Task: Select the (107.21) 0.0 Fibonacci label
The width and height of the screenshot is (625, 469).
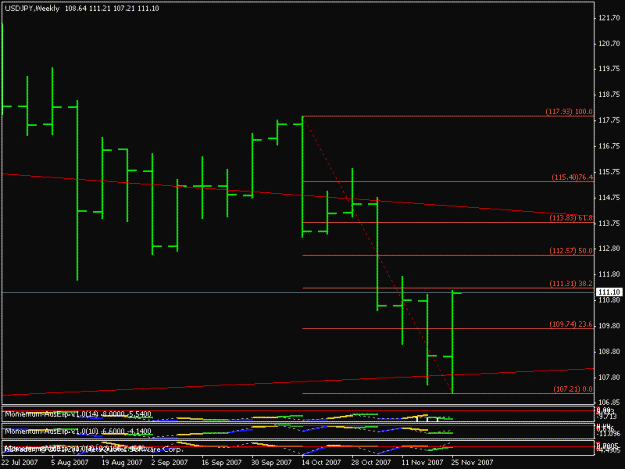Action: 573,389
